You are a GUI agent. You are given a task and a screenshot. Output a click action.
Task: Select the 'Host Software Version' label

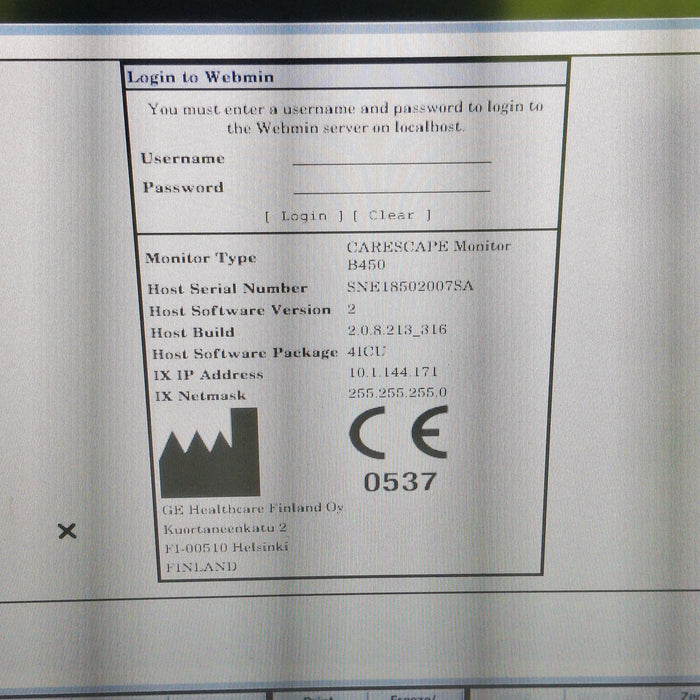(x=240, y=310)
